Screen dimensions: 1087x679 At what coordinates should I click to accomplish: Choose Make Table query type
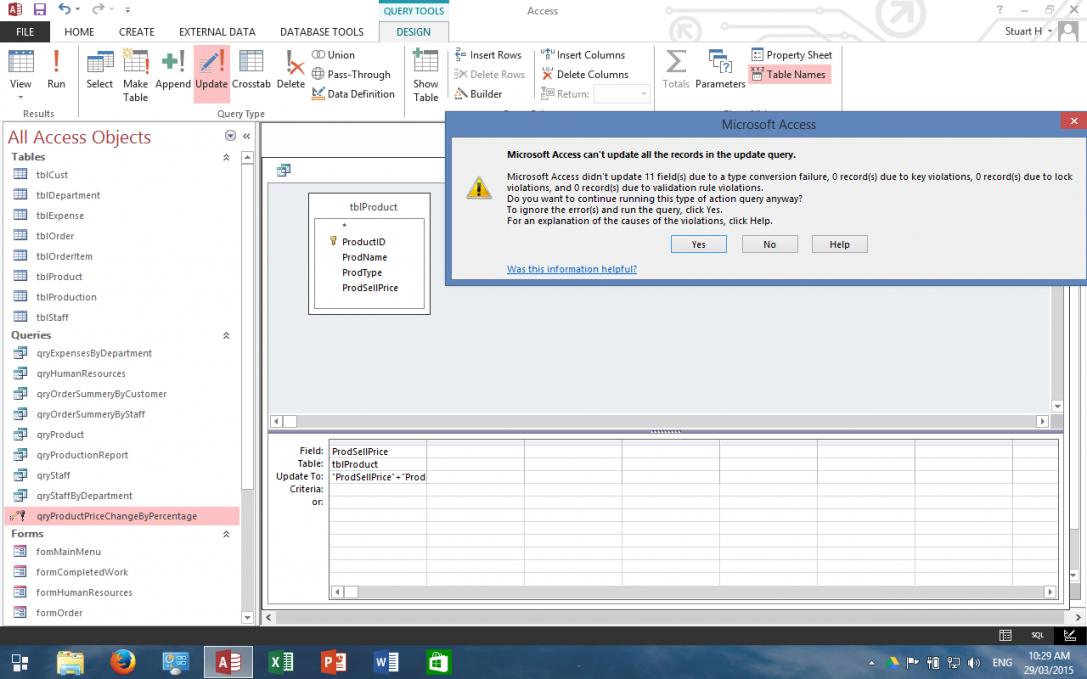point(135,76)
